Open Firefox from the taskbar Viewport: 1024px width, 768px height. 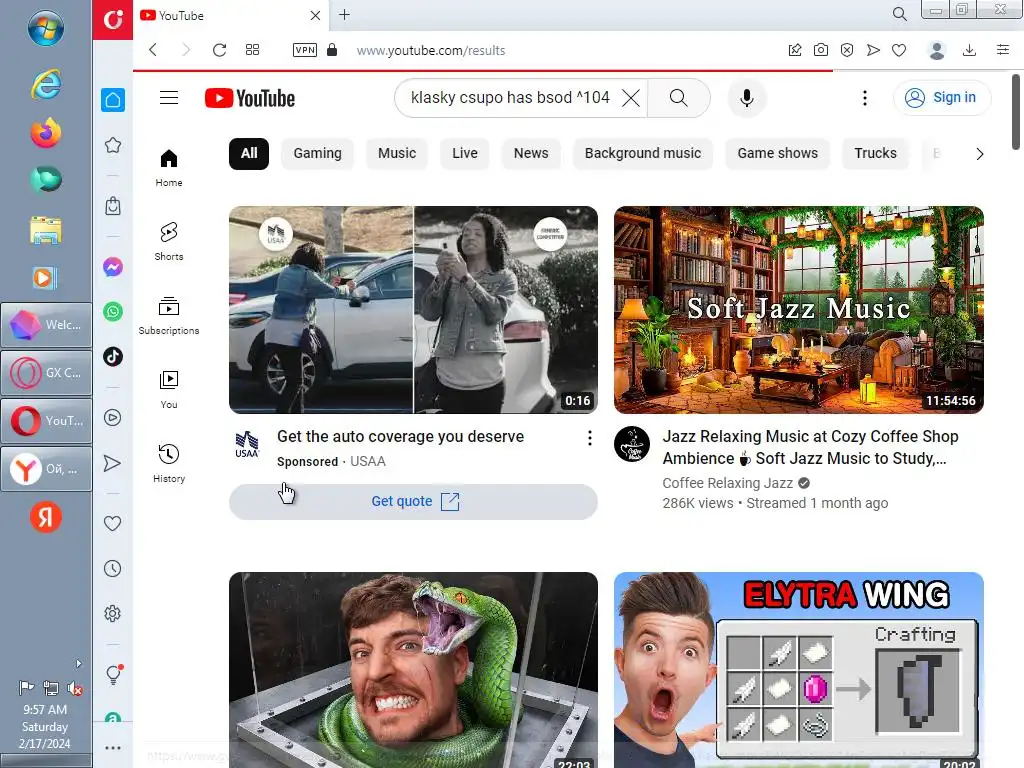point(46,133)
